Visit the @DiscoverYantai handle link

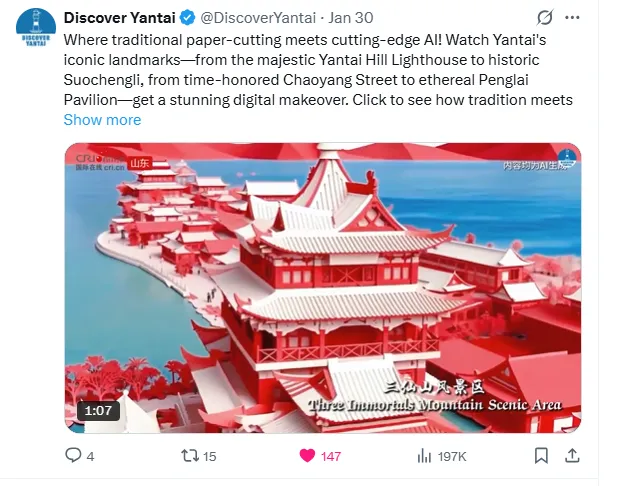point(258,18)
